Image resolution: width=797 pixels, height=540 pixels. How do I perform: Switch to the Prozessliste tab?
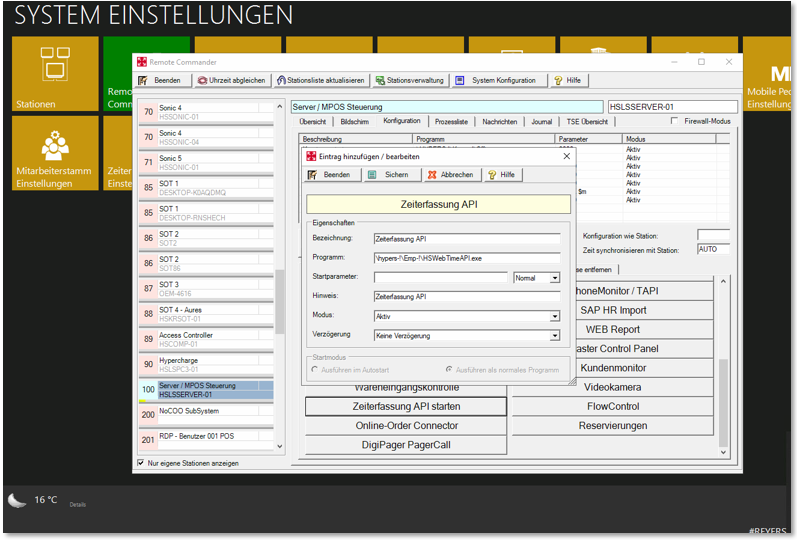coord(451,121)
